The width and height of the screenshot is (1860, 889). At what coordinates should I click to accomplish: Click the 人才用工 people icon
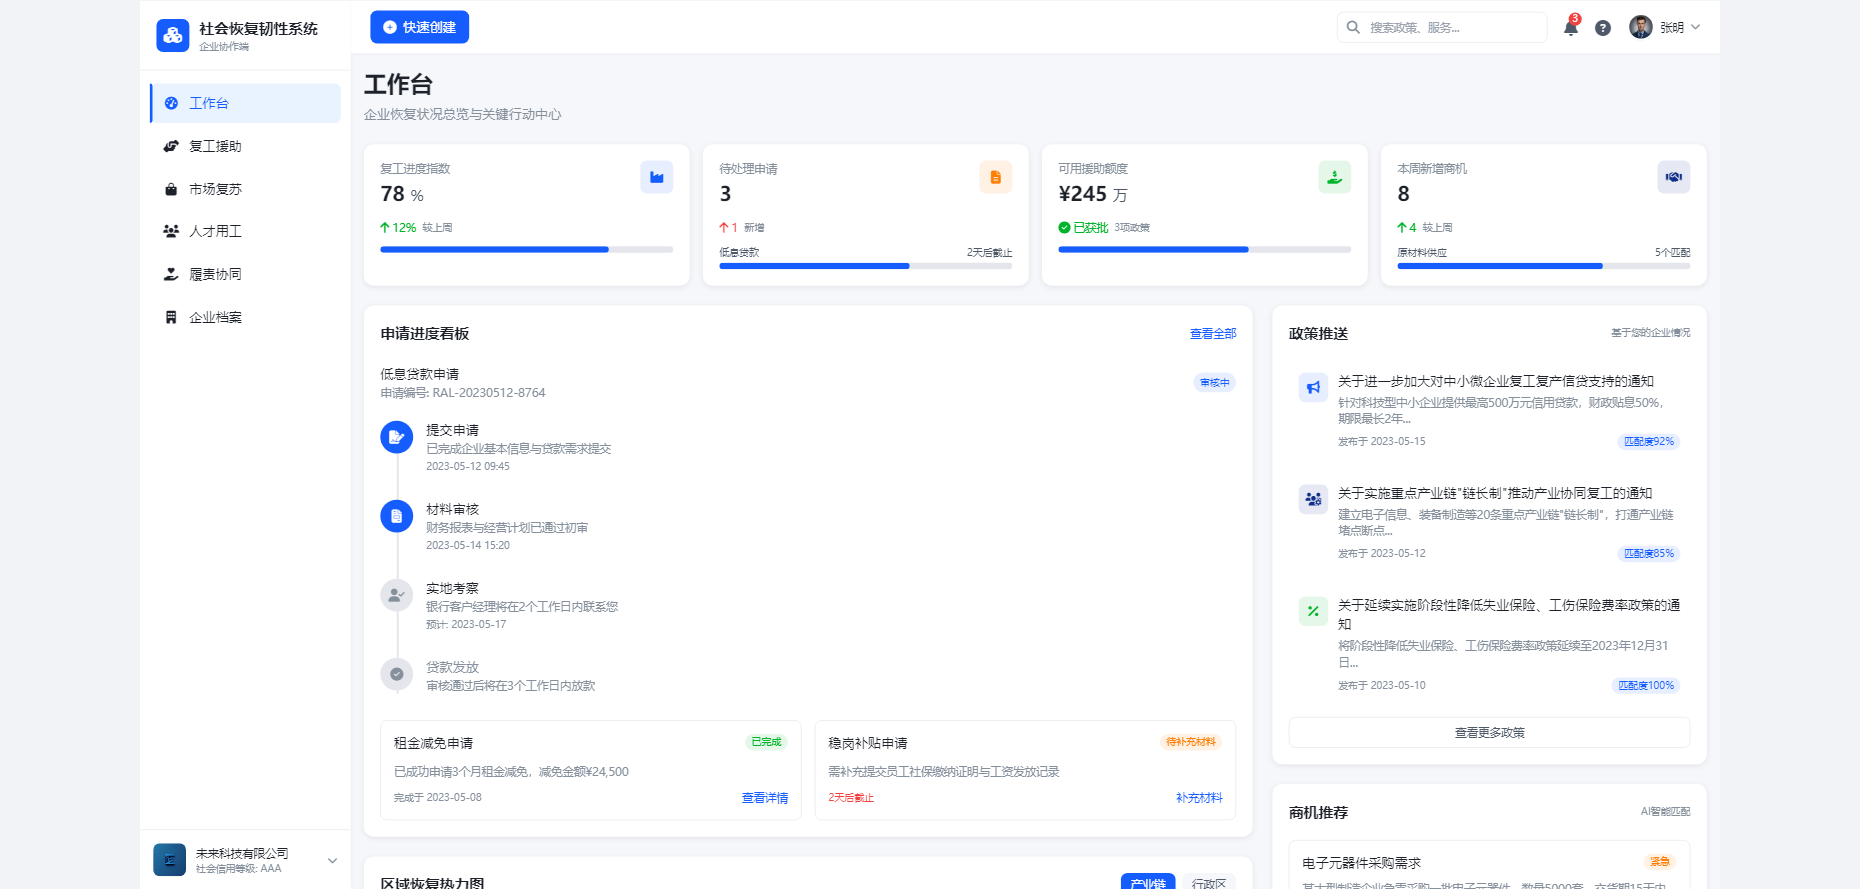tap(171, 231)
